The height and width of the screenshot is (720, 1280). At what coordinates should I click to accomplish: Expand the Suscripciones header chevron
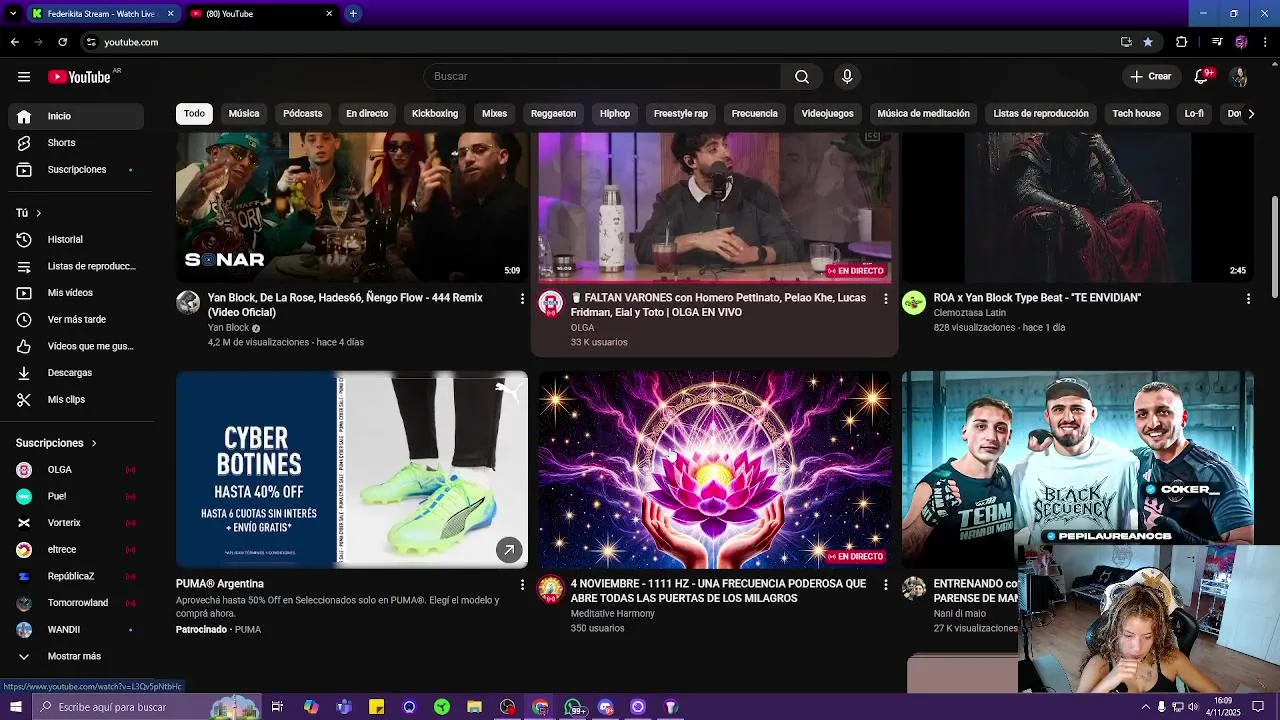[x=94, y=443]
